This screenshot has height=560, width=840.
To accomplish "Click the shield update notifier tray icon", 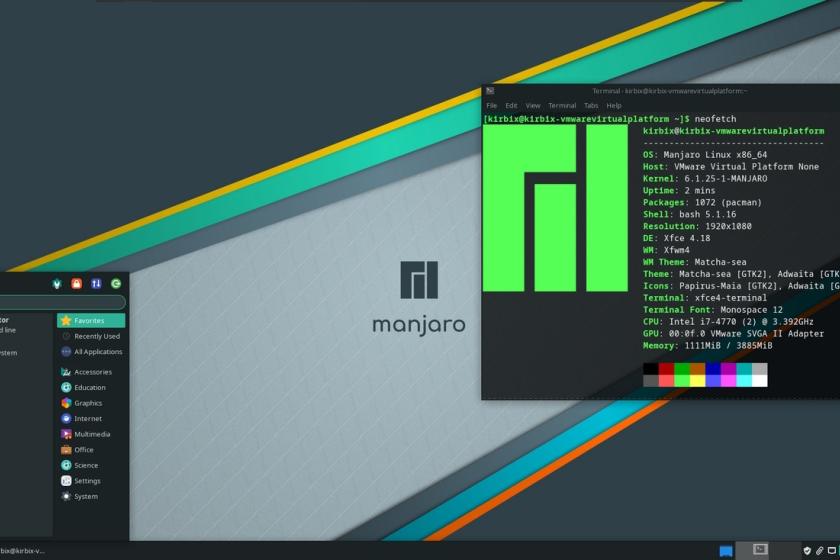I will (x=807, y=550).
